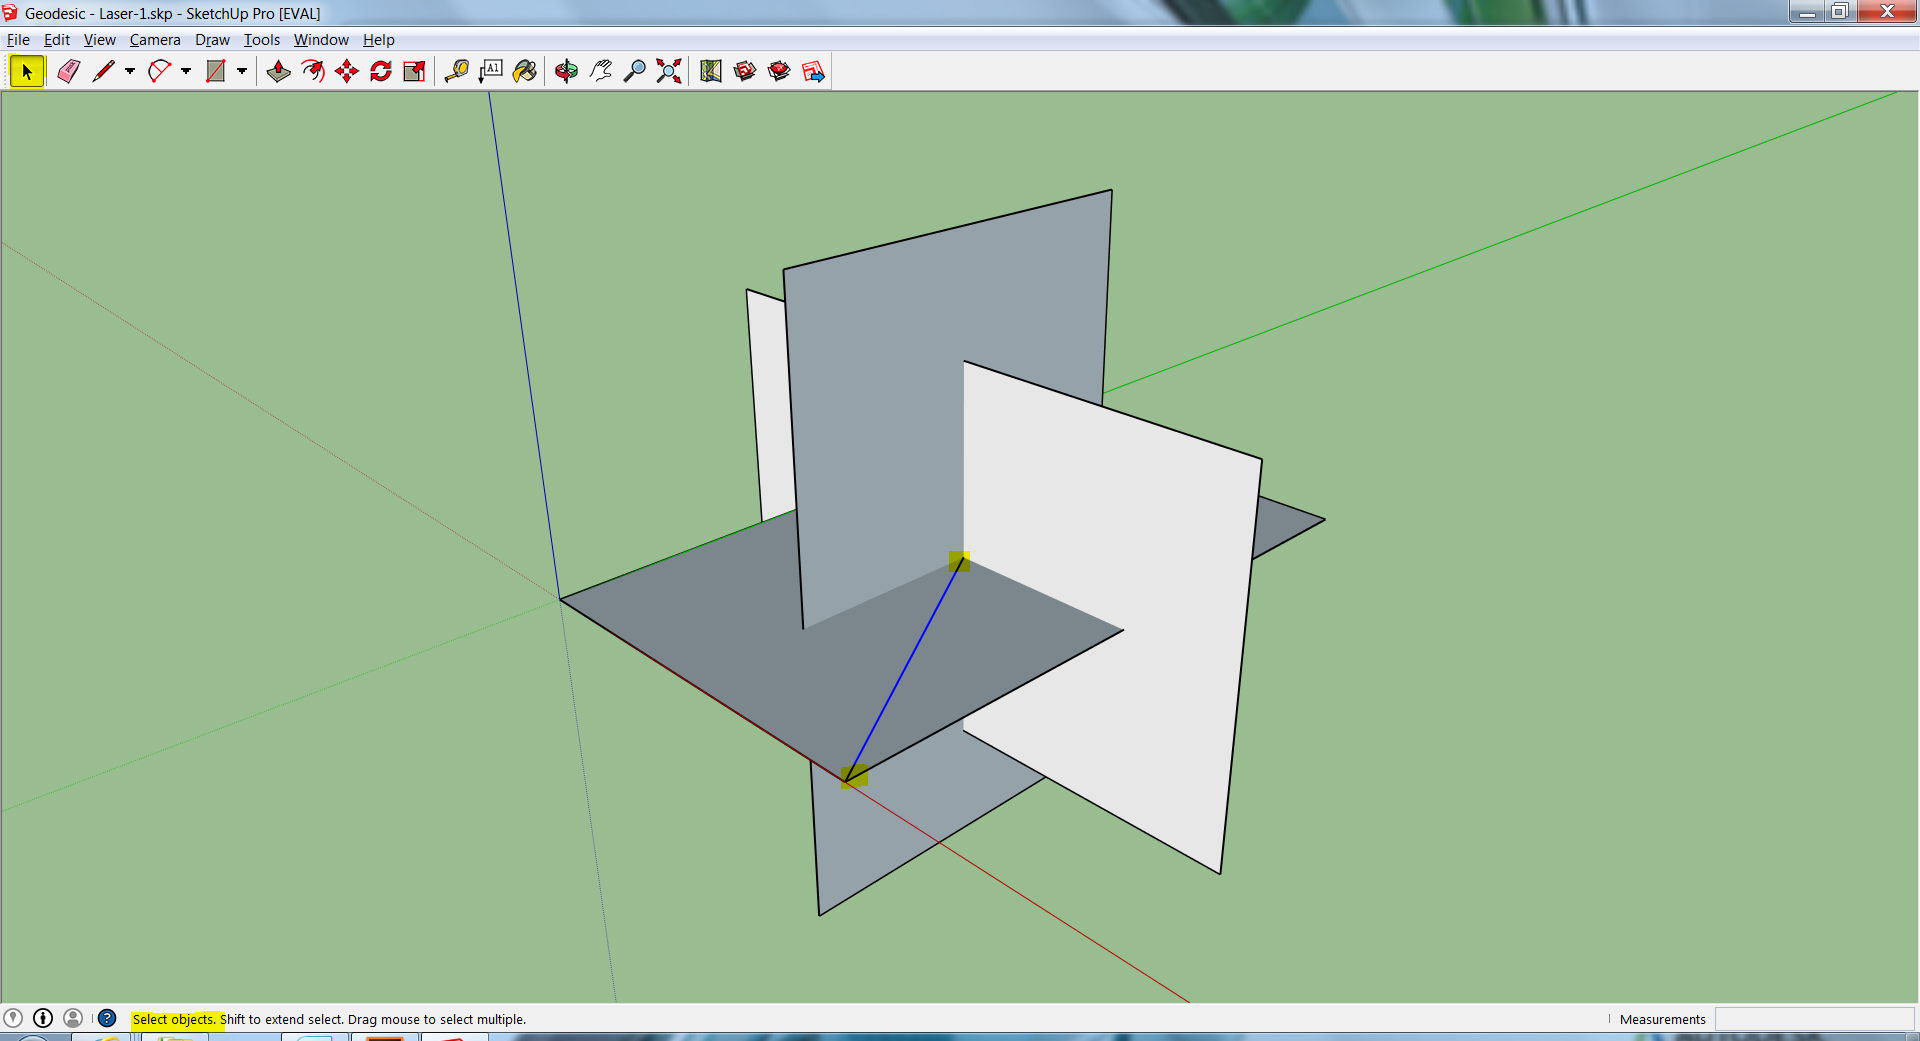
Task: Select the Orbit tool
Action: [567, 71]
